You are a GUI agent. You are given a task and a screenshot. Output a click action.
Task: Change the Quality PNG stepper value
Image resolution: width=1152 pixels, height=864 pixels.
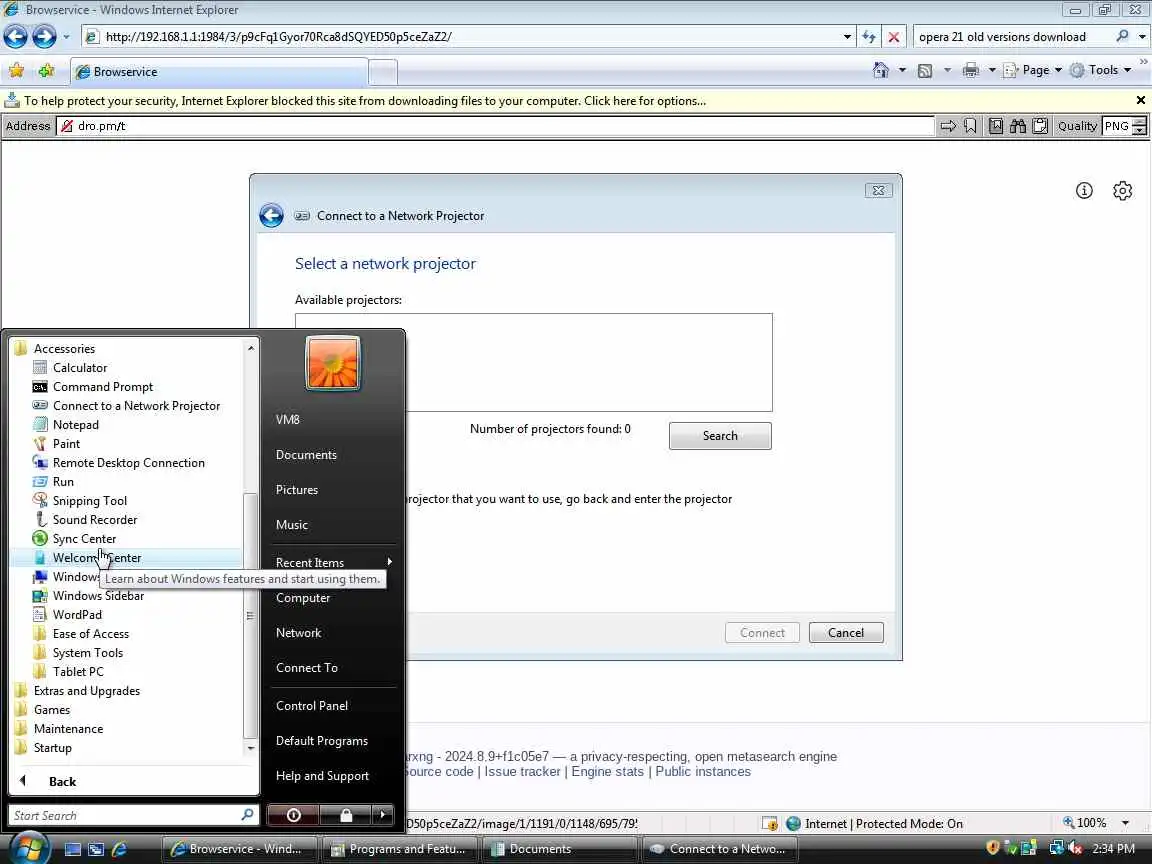(1140, 126)
